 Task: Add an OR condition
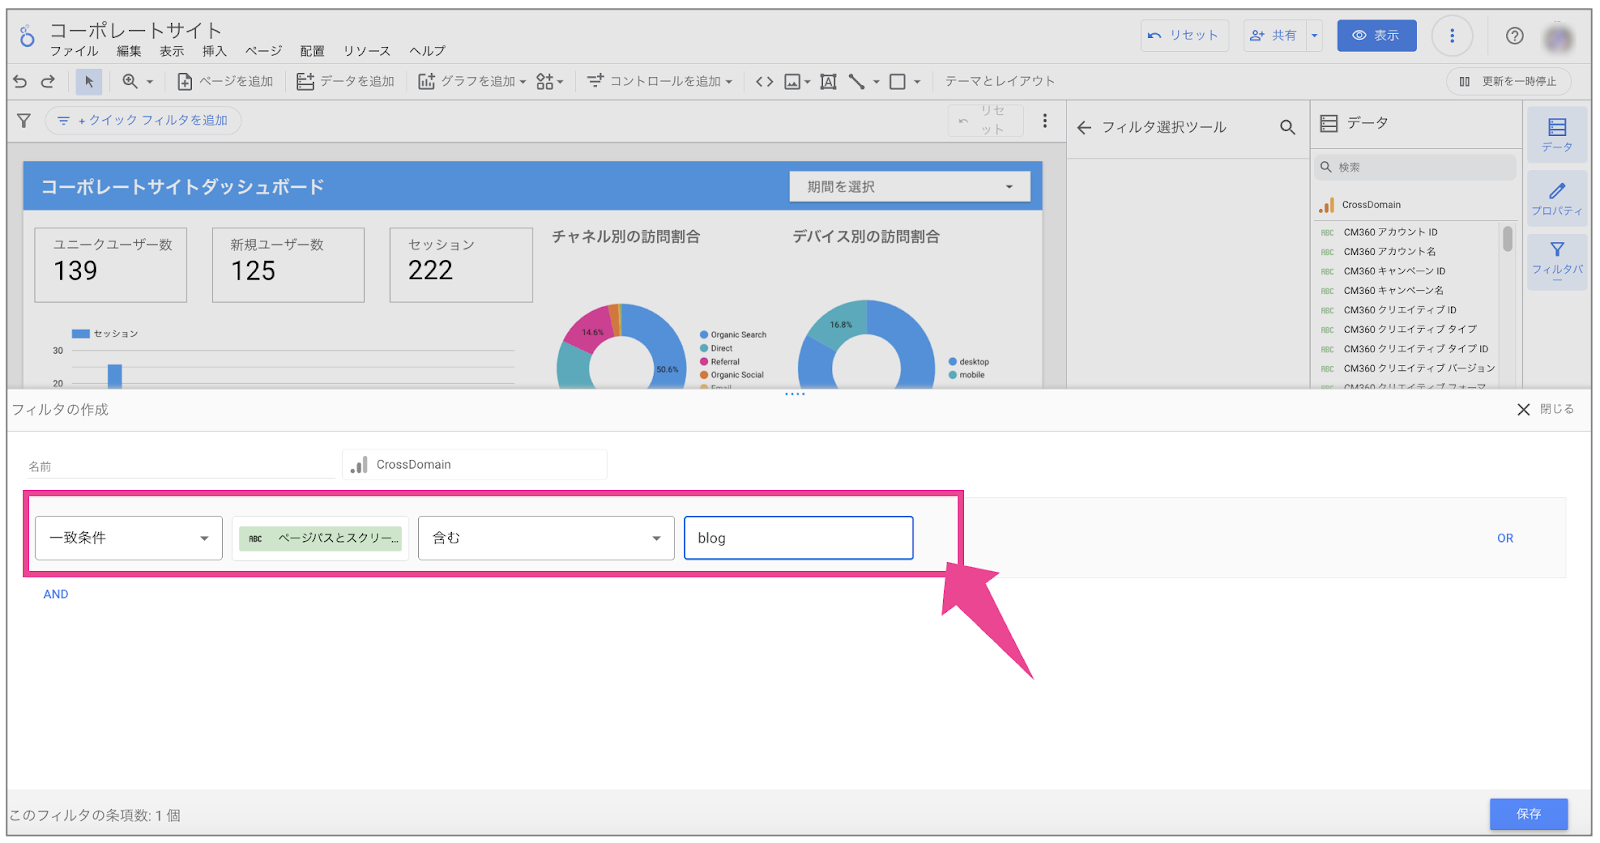tap(1505, 539)
